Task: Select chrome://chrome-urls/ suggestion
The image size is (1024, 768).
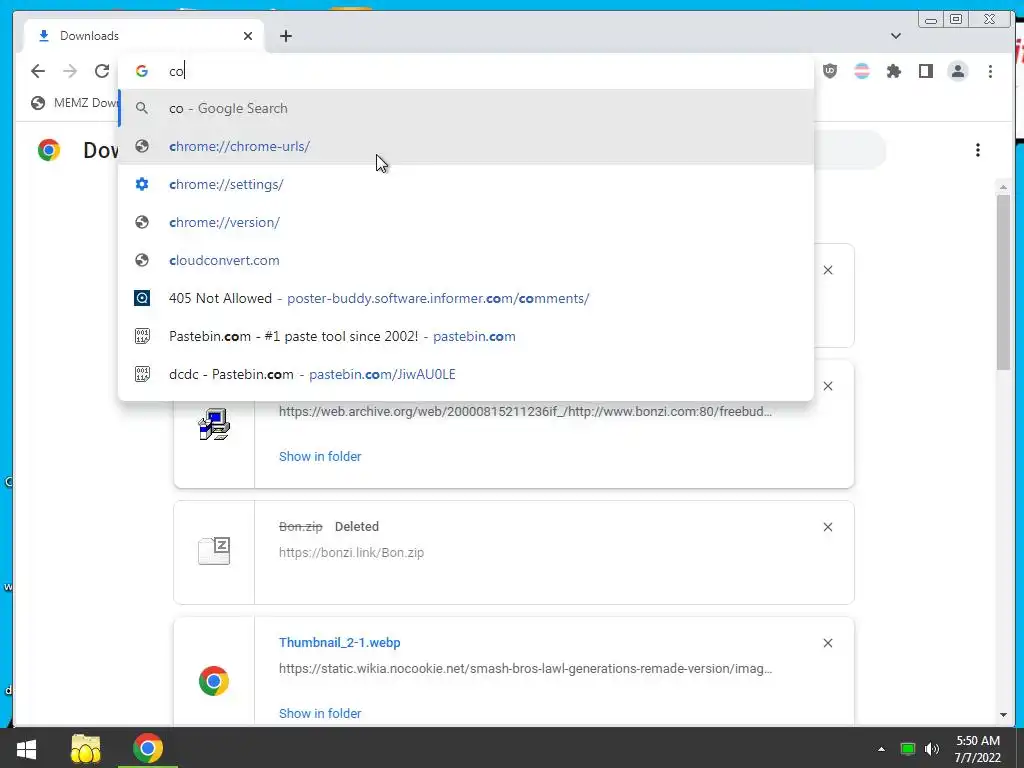Action: click(x=466, y=146)
